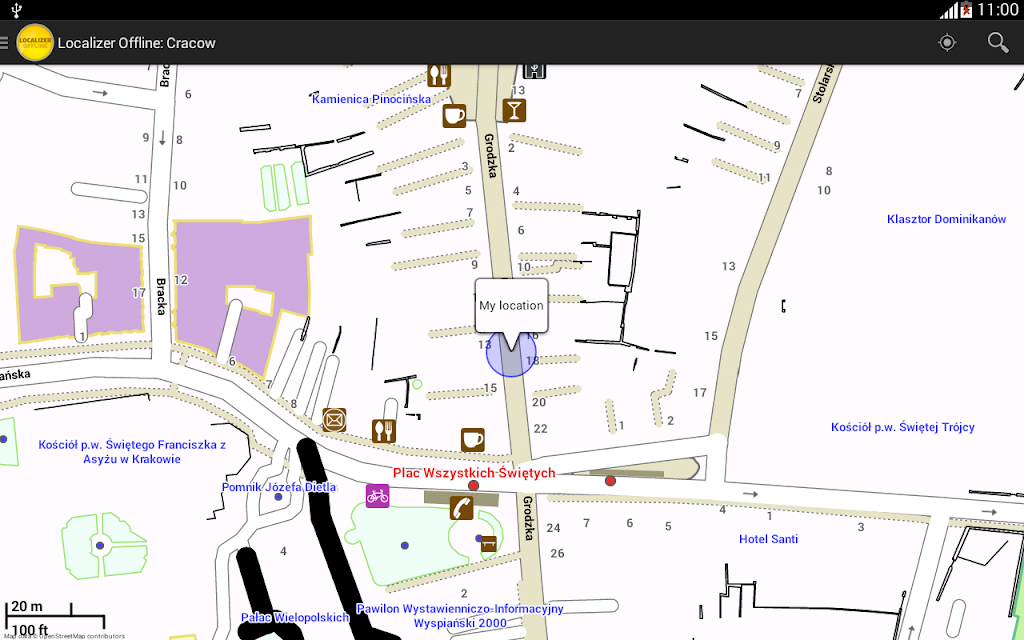Viewport: 1024px width, 640px height.
Task: Tap the restaurant icon on the map's top edge
Action: click(x=439, y=74)
